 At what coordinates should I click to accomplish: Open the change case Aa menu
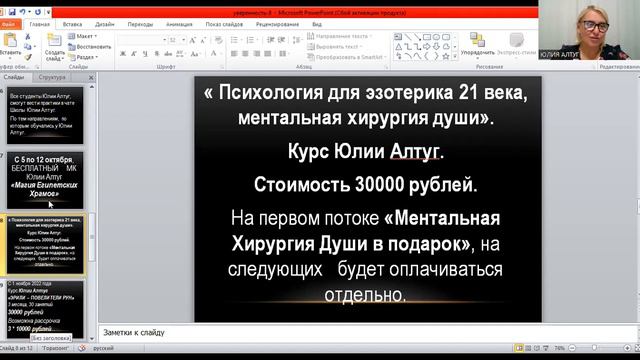pos(195,54)
